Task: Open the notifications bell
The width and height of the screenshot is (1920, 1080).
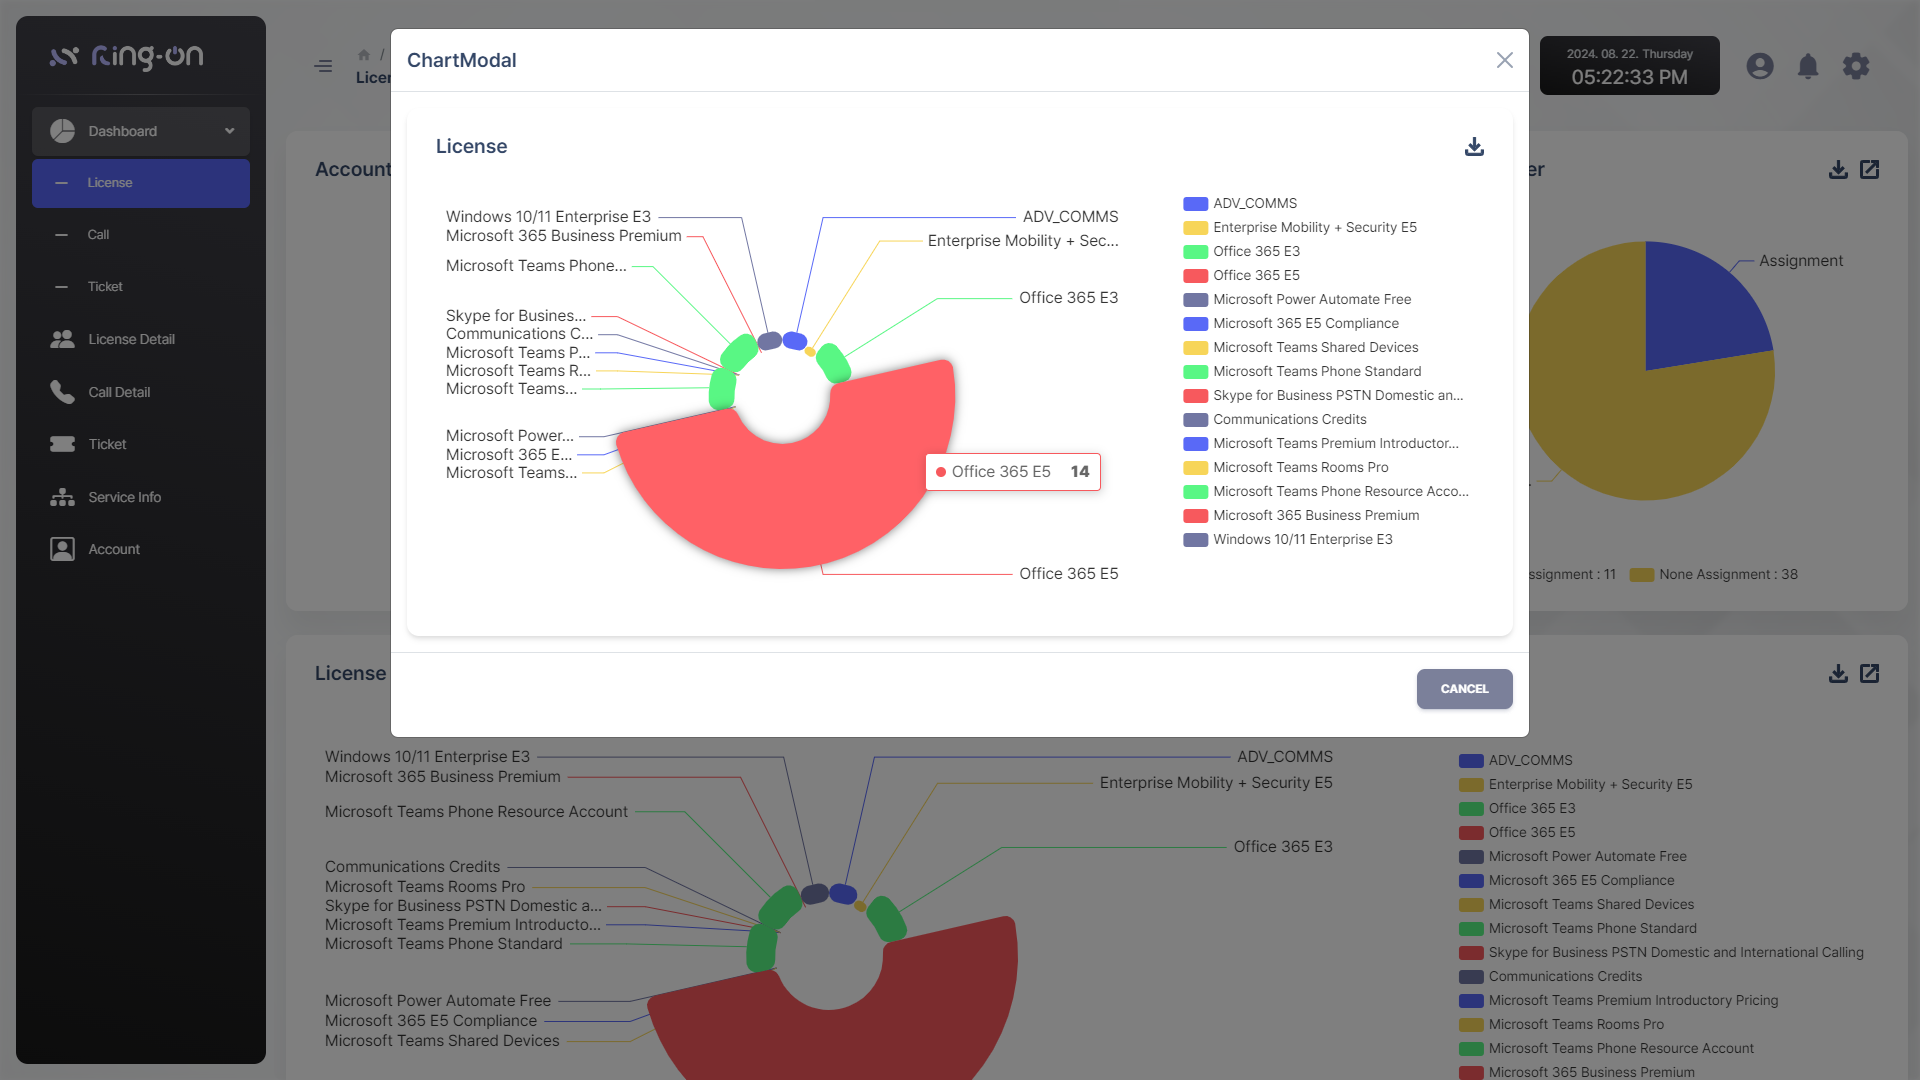Action: (x=1808, y=66)
